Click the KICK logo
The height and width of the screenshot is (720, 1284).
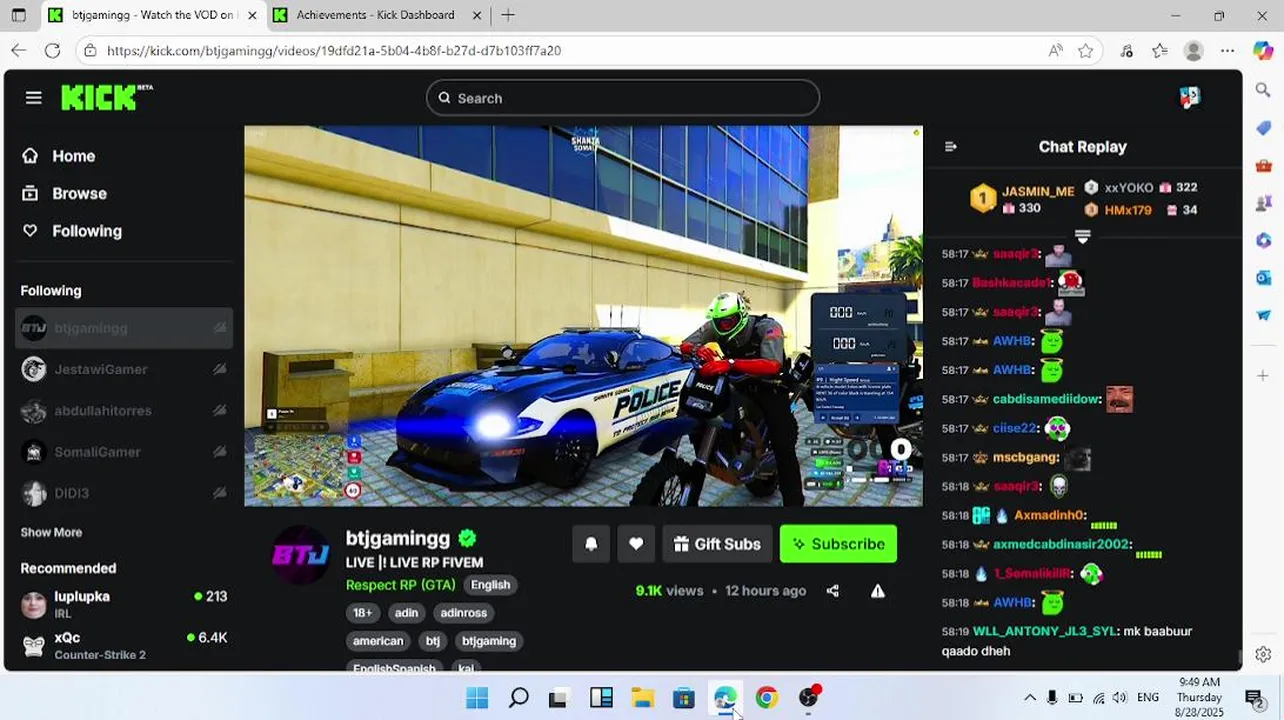pyautogui.click(x=106, y=97)
